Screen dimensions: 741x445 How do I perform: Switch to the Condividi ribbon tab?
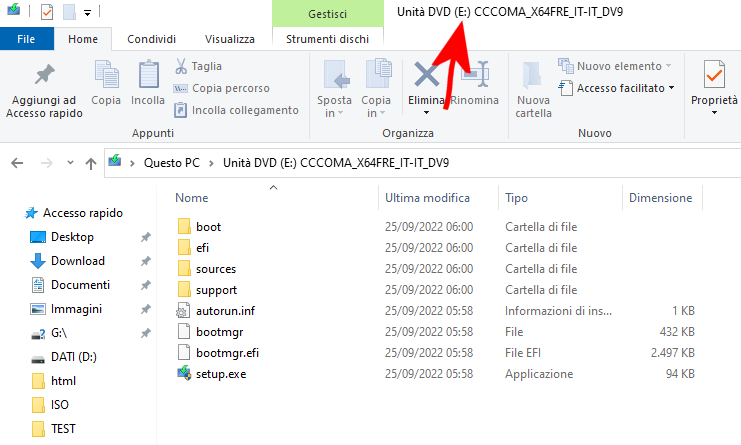pos(151,39)
